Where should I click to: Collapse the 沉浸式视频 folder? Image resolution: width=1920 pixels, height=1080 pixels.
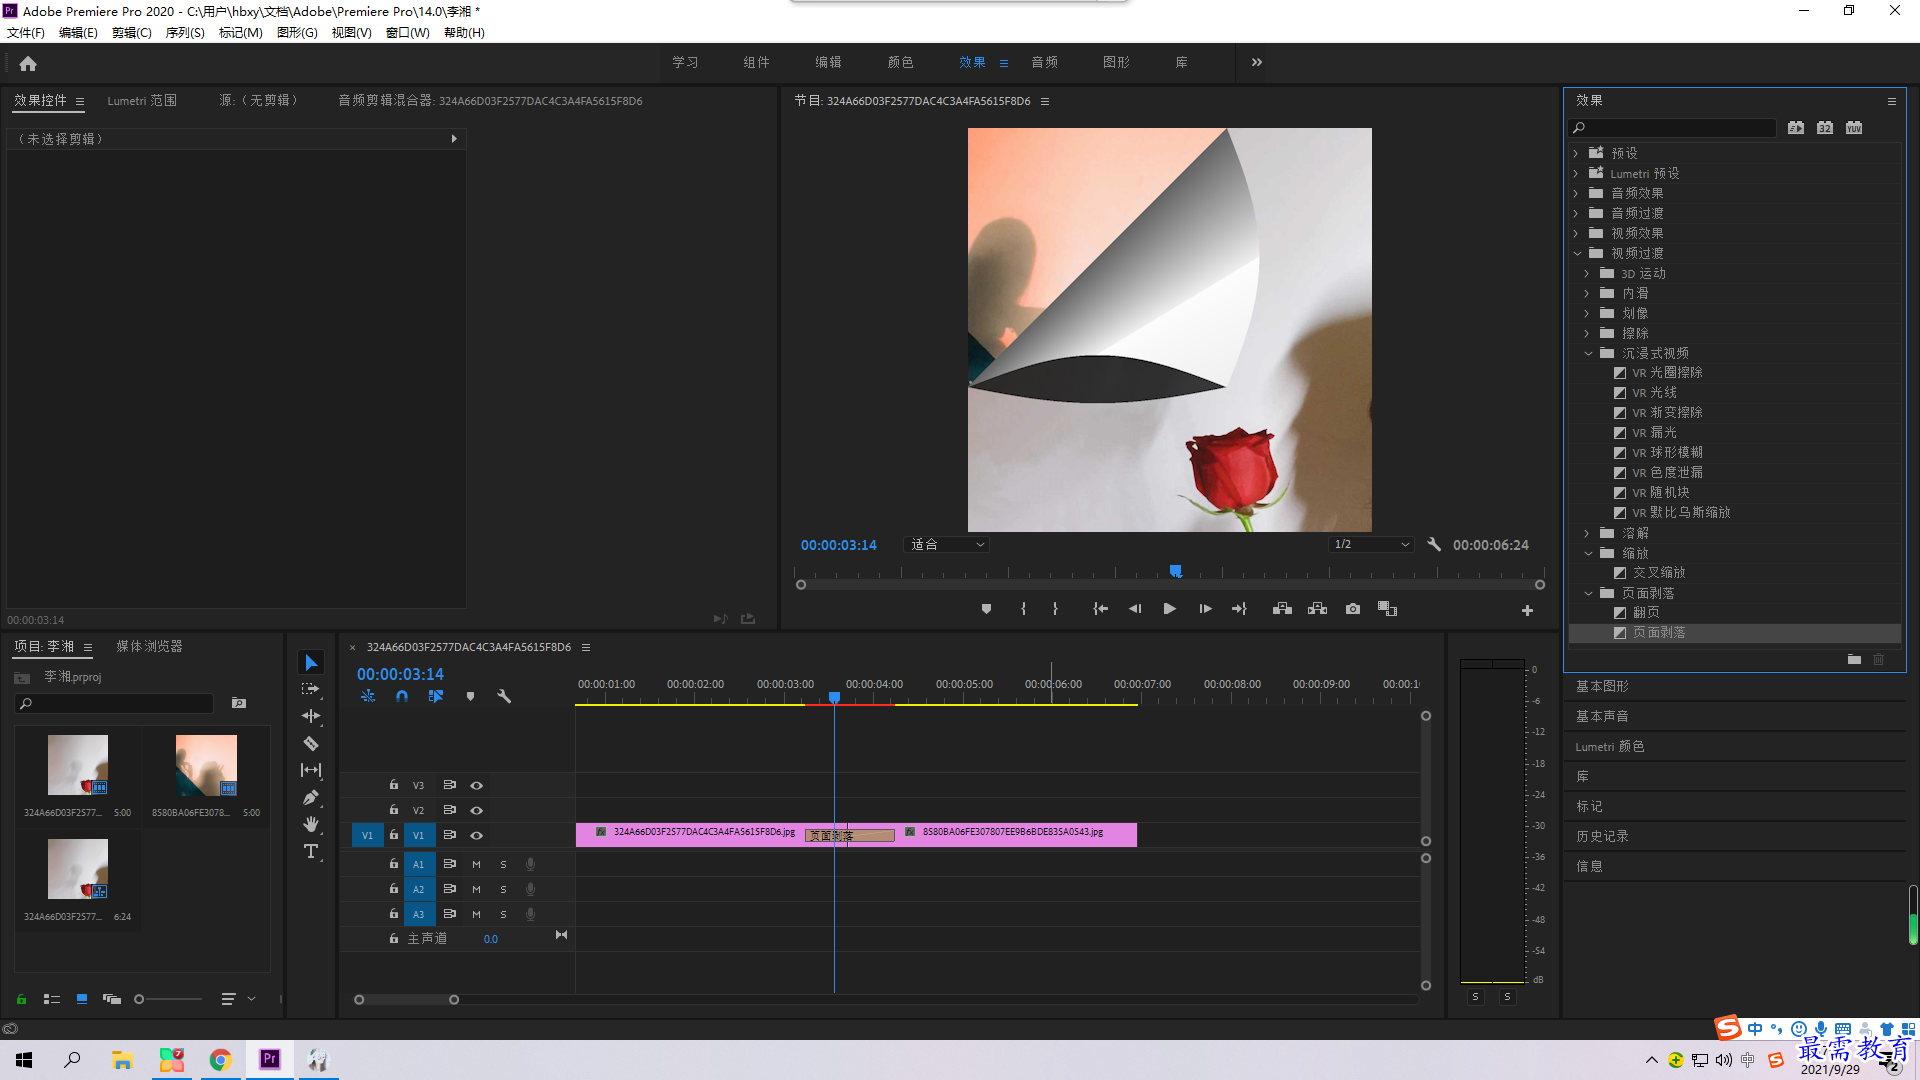[1588, 353]
